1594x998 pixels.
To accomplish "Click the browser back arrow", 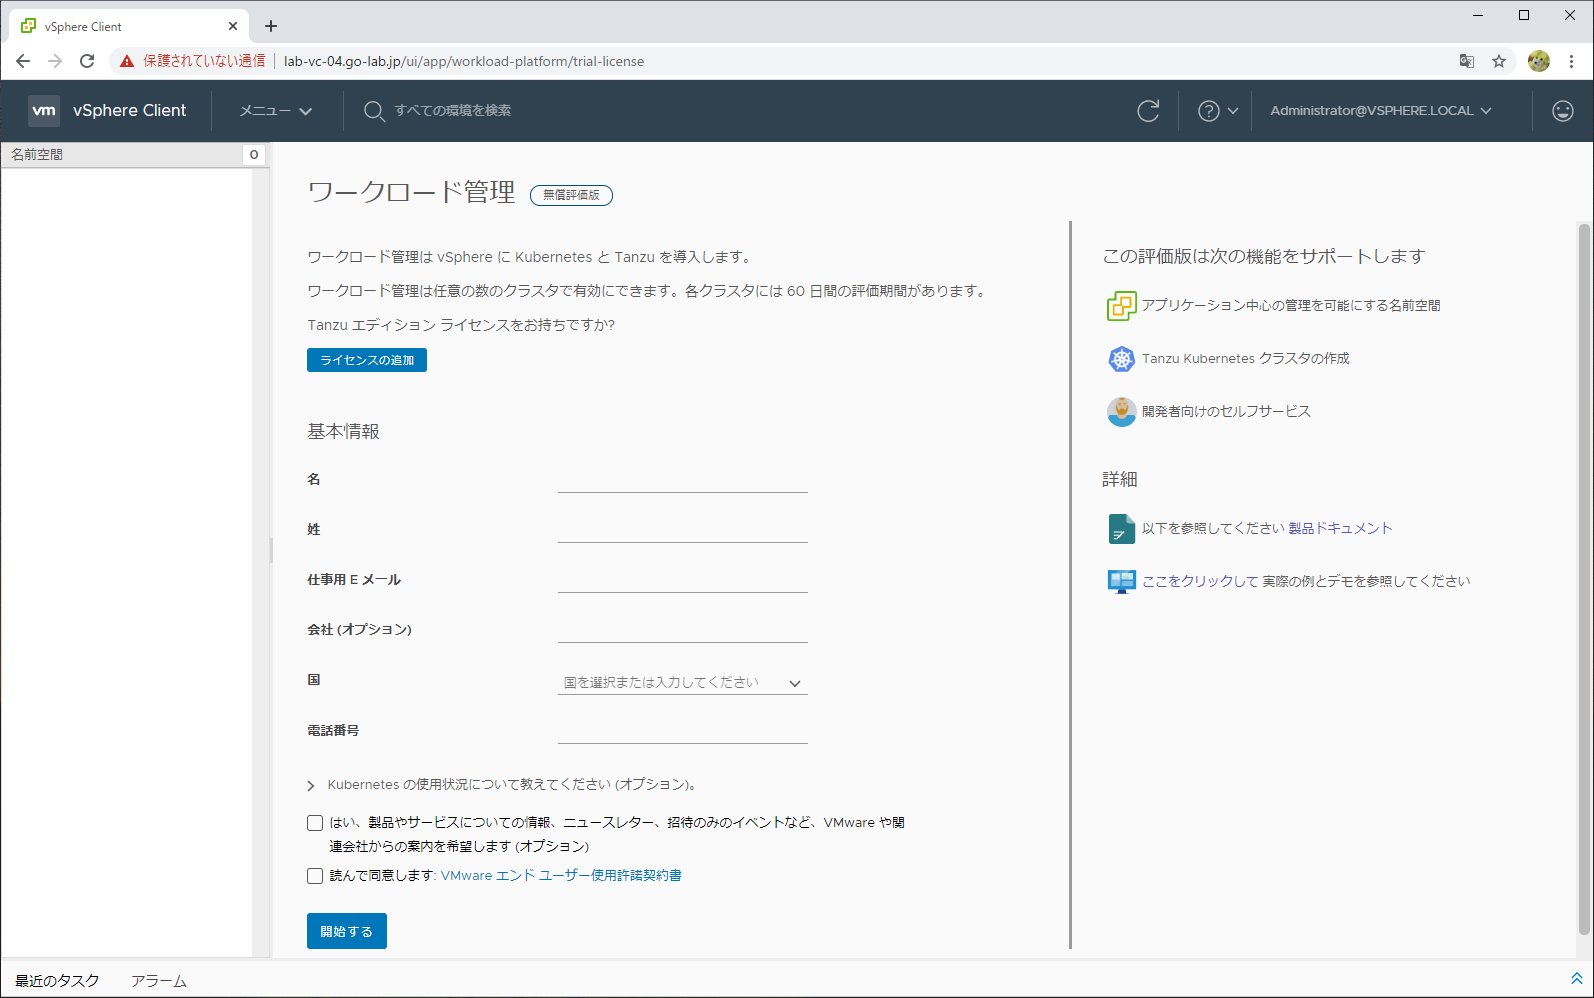I will [23, 61].
